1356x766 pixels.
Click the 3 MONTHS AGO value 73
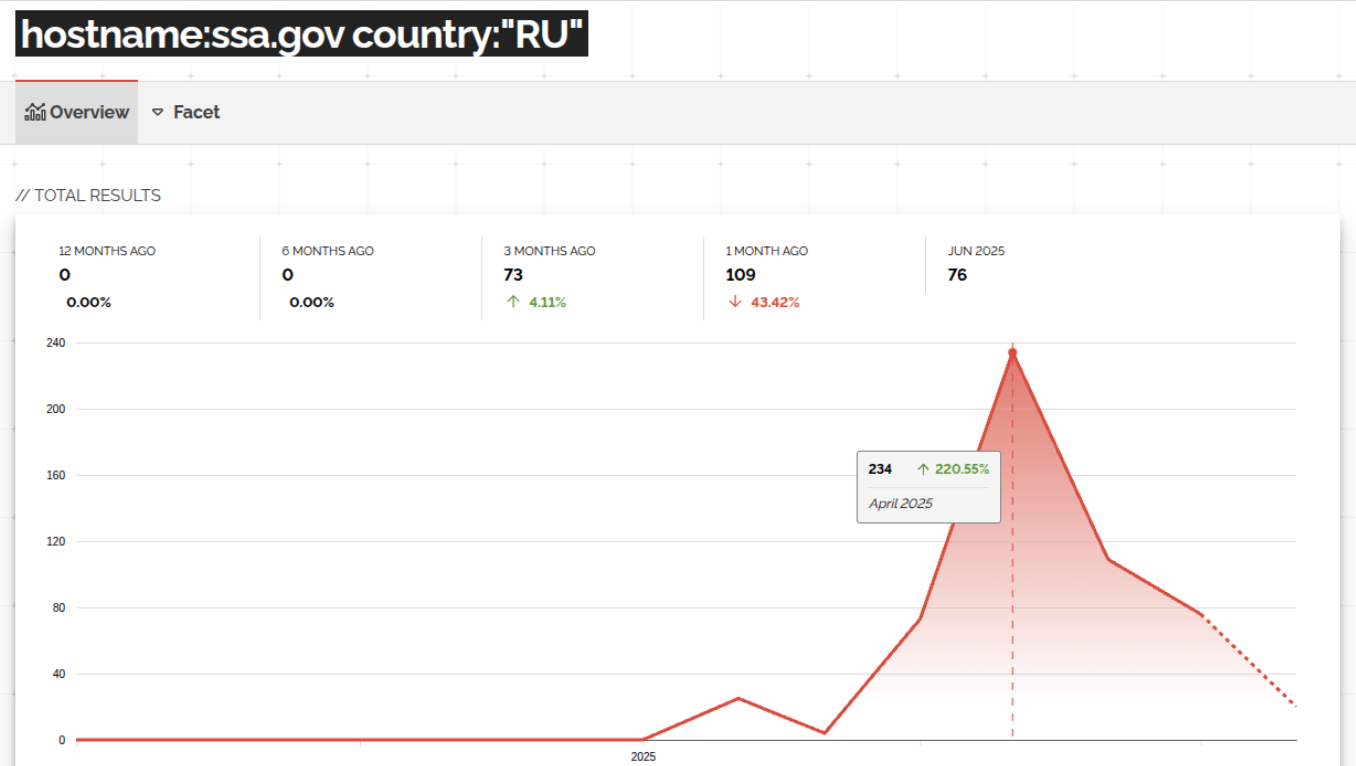pyautogui.click(x=513, y=275)
